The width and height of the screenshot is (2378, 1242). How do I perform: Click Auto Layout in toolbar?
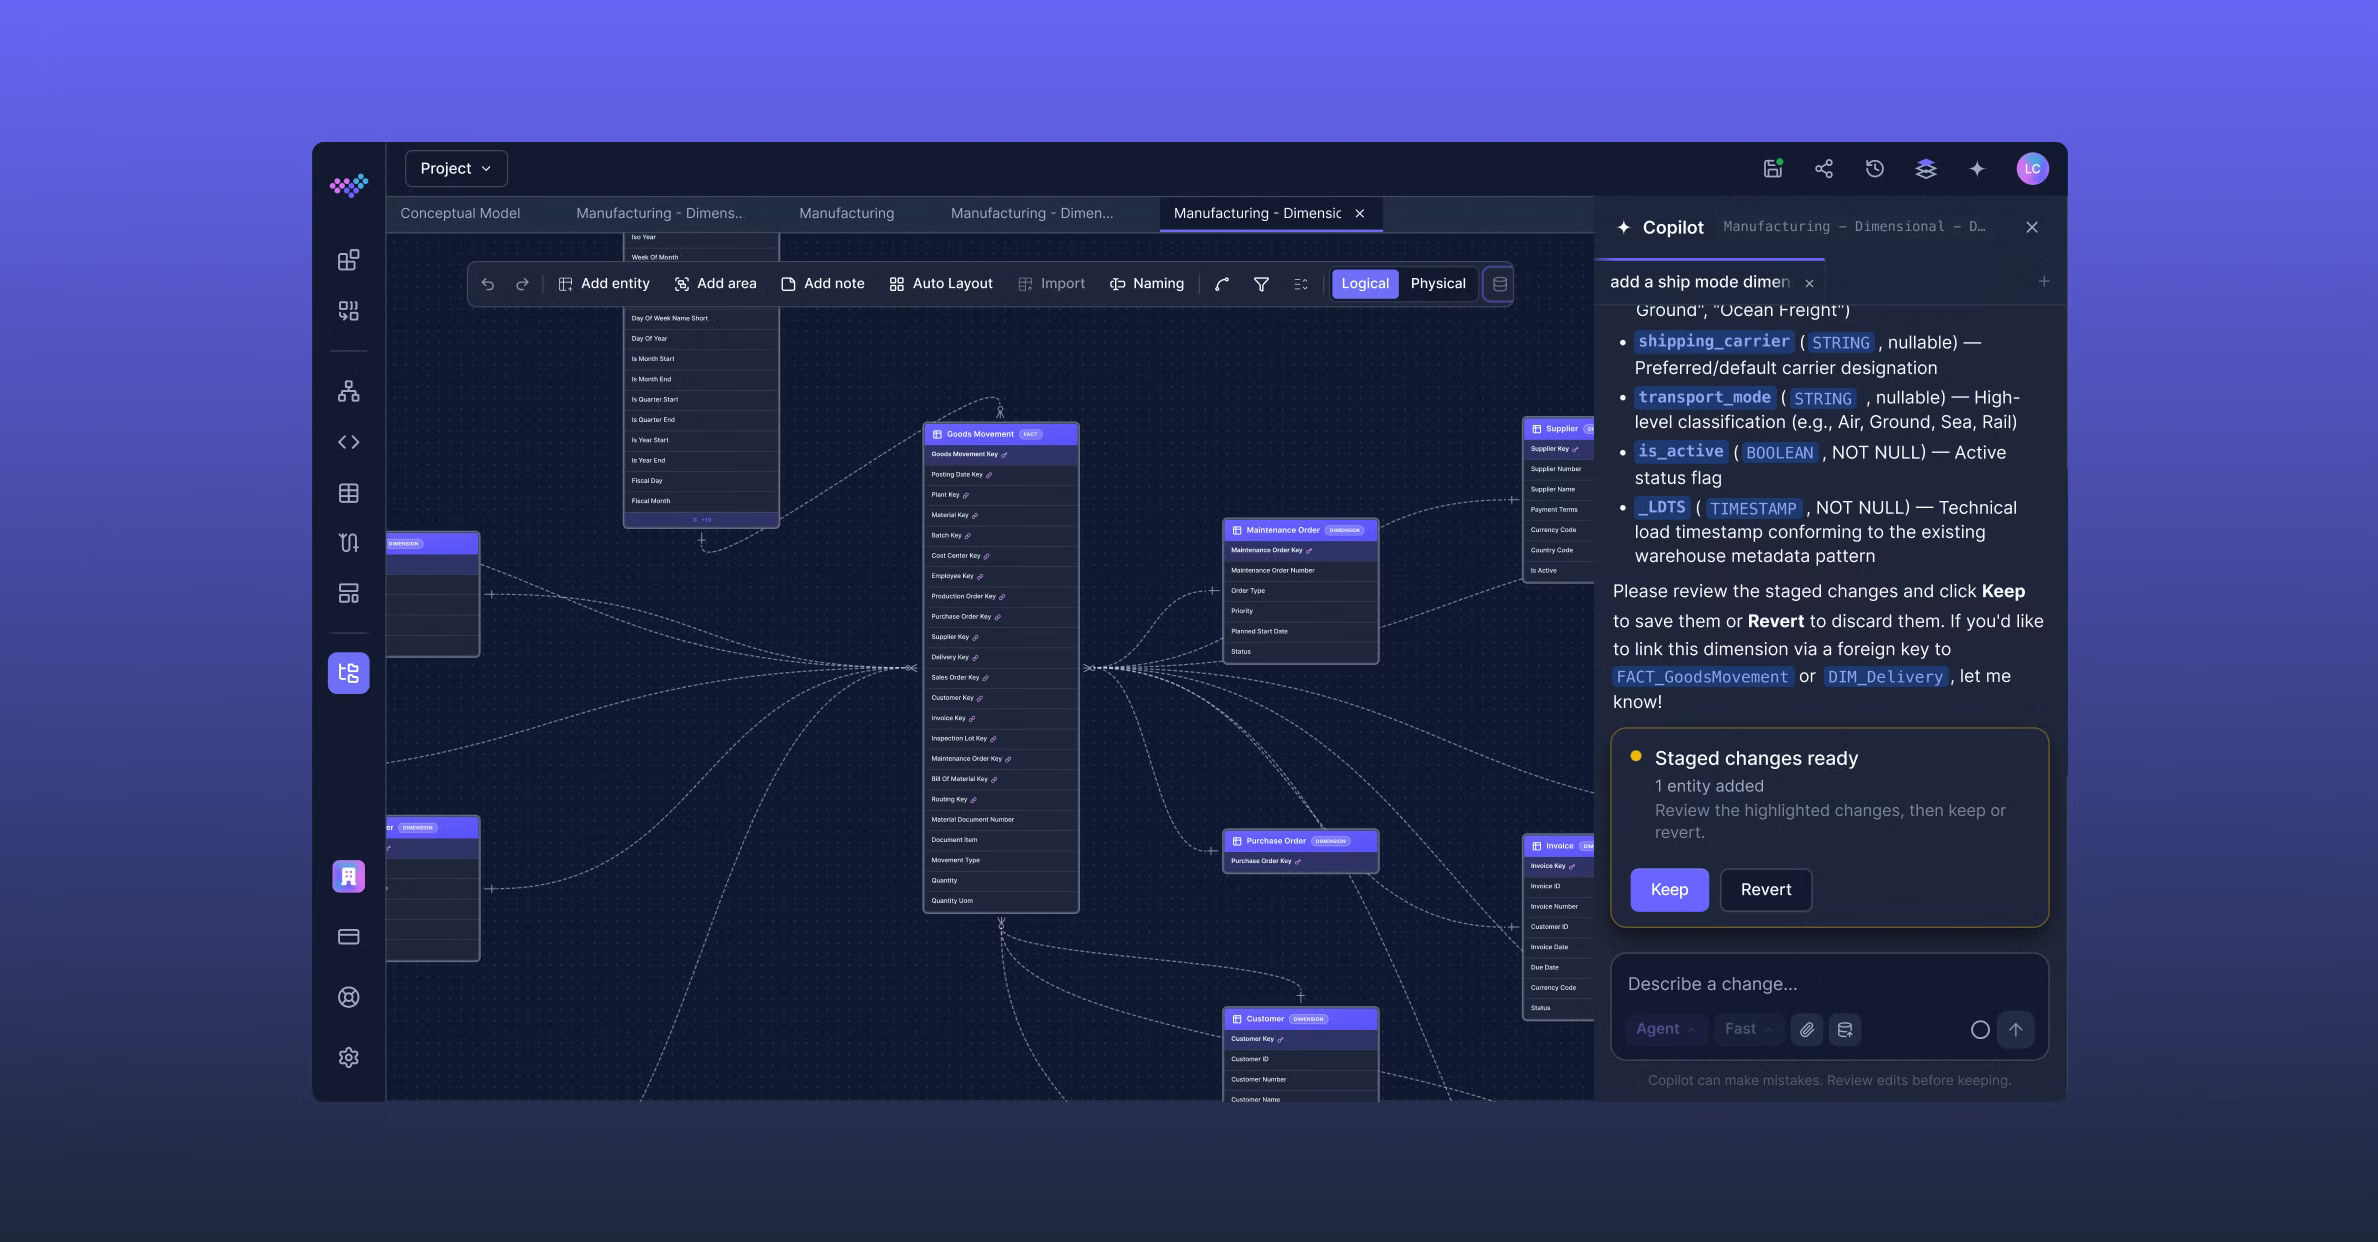[x=941, y=284]
